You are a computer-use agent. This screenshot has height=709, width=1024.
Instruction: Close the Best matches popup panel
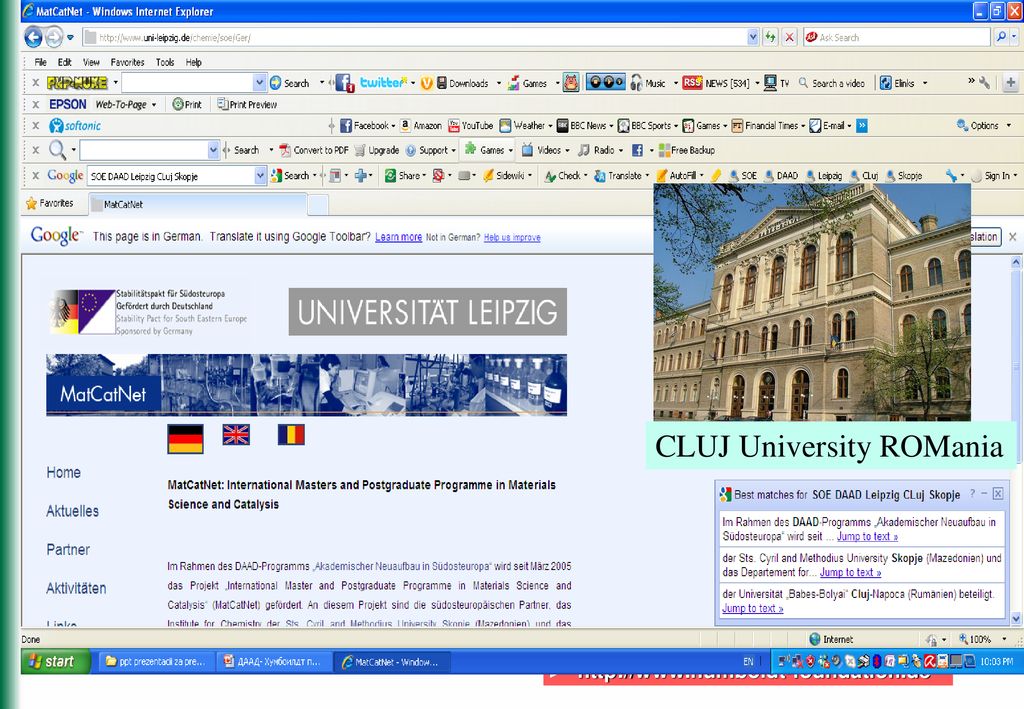point(998,494)
